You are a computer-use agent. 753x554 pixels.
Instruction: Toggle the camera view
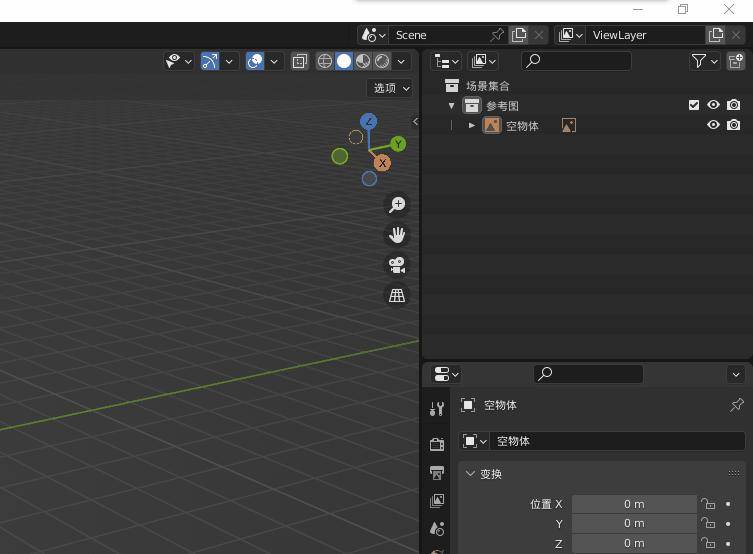coord(397,265)
